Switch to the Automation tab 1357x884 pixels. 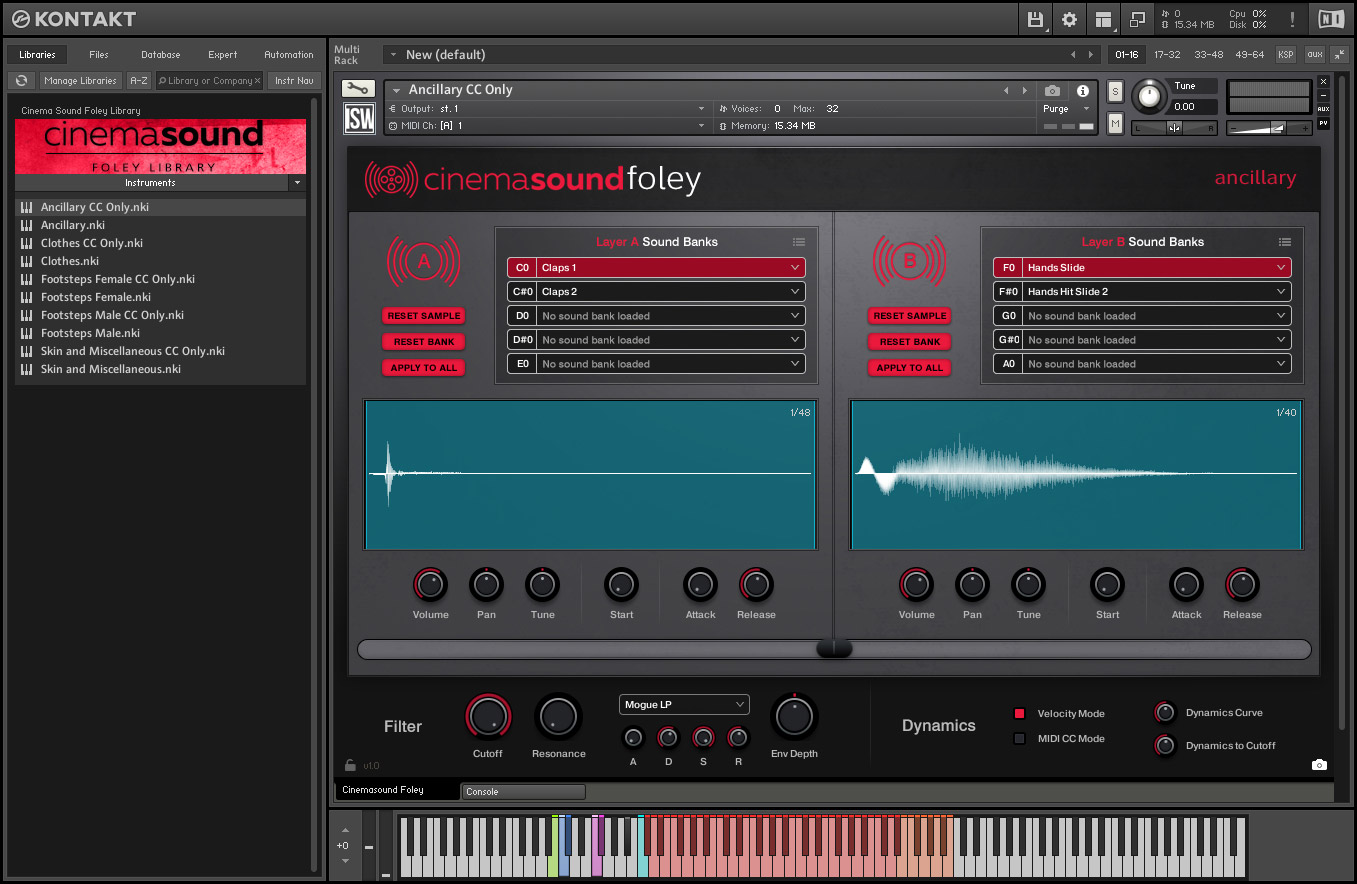289,55
